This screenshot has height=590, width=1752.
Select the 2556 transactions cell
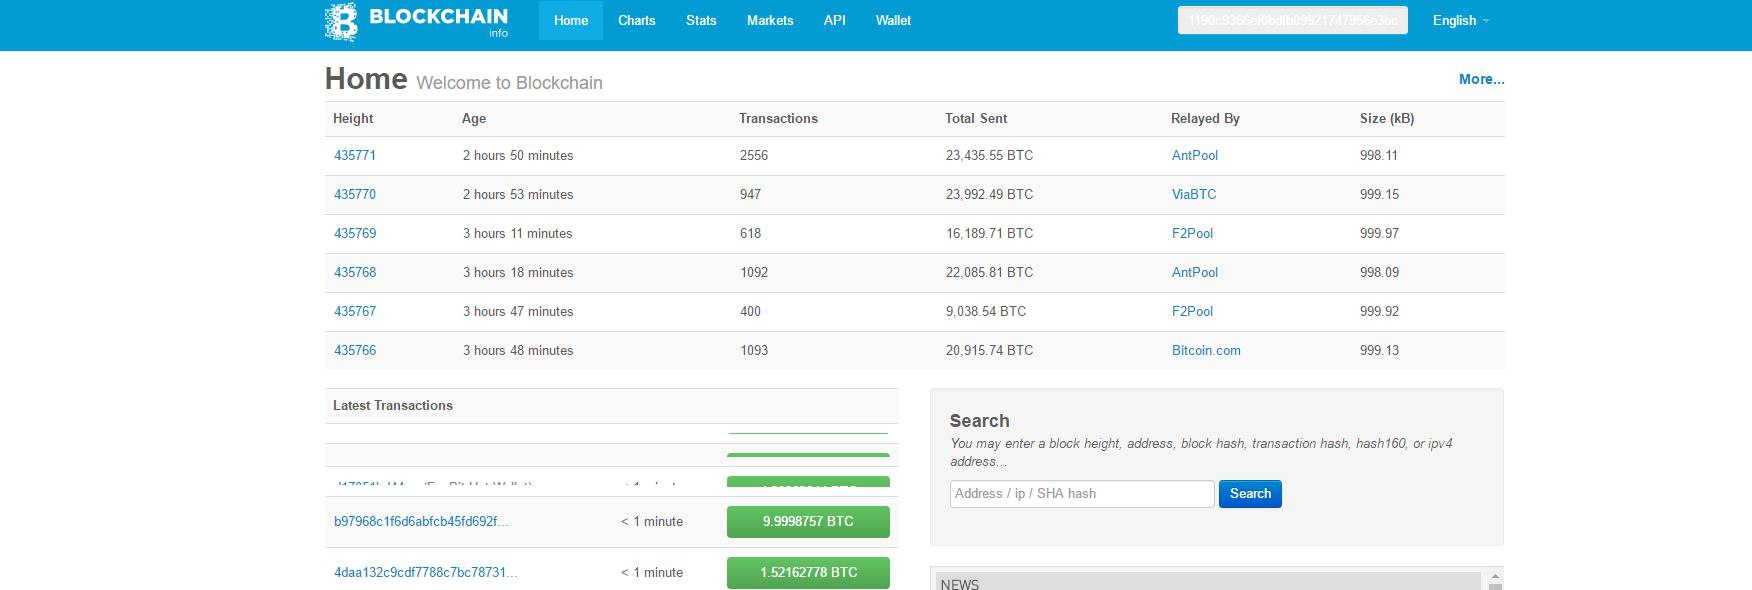pos(754,155)
